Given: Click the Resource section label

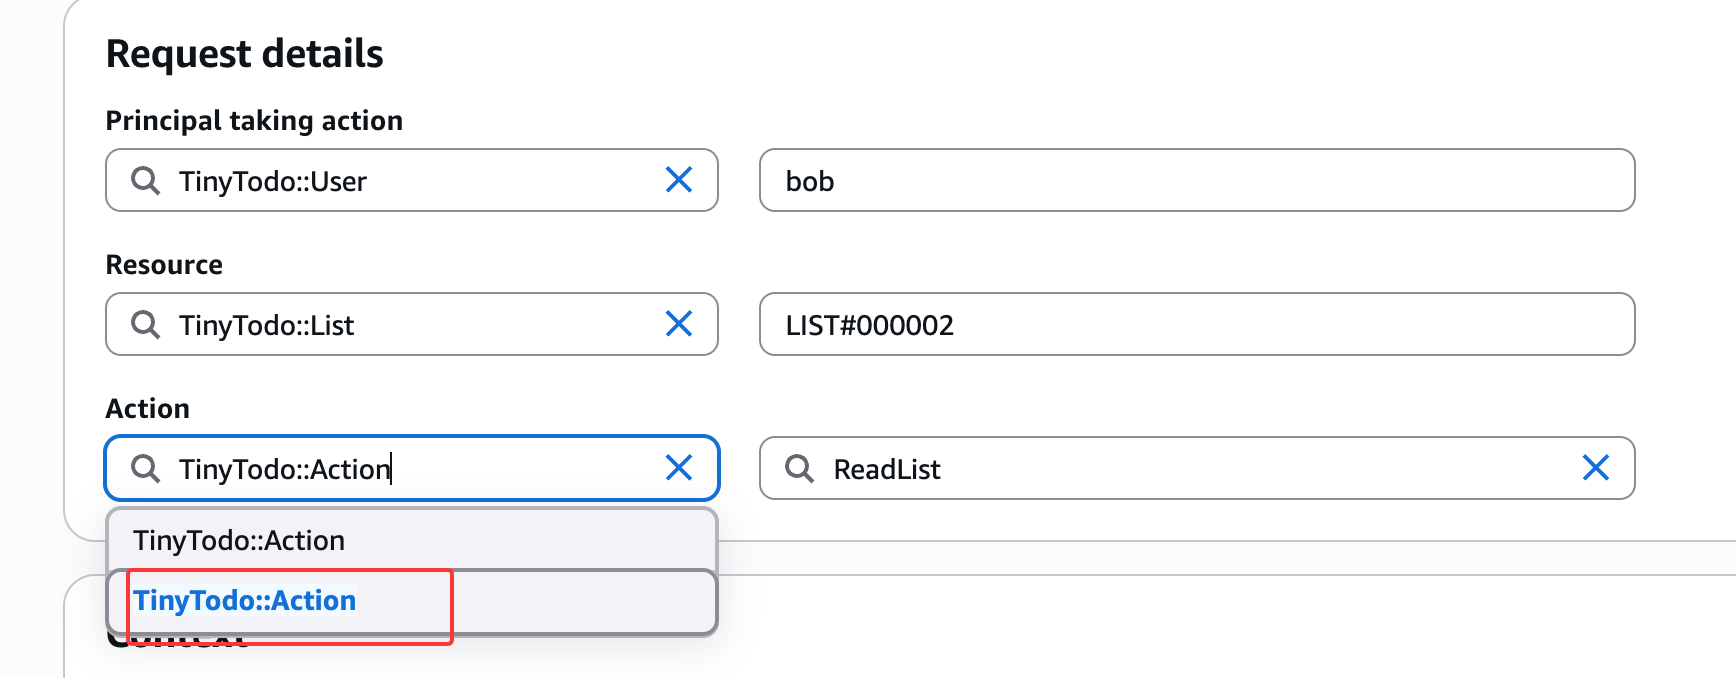Looking at the screenshot, I should pyautogui.click(x=164, y=265).
